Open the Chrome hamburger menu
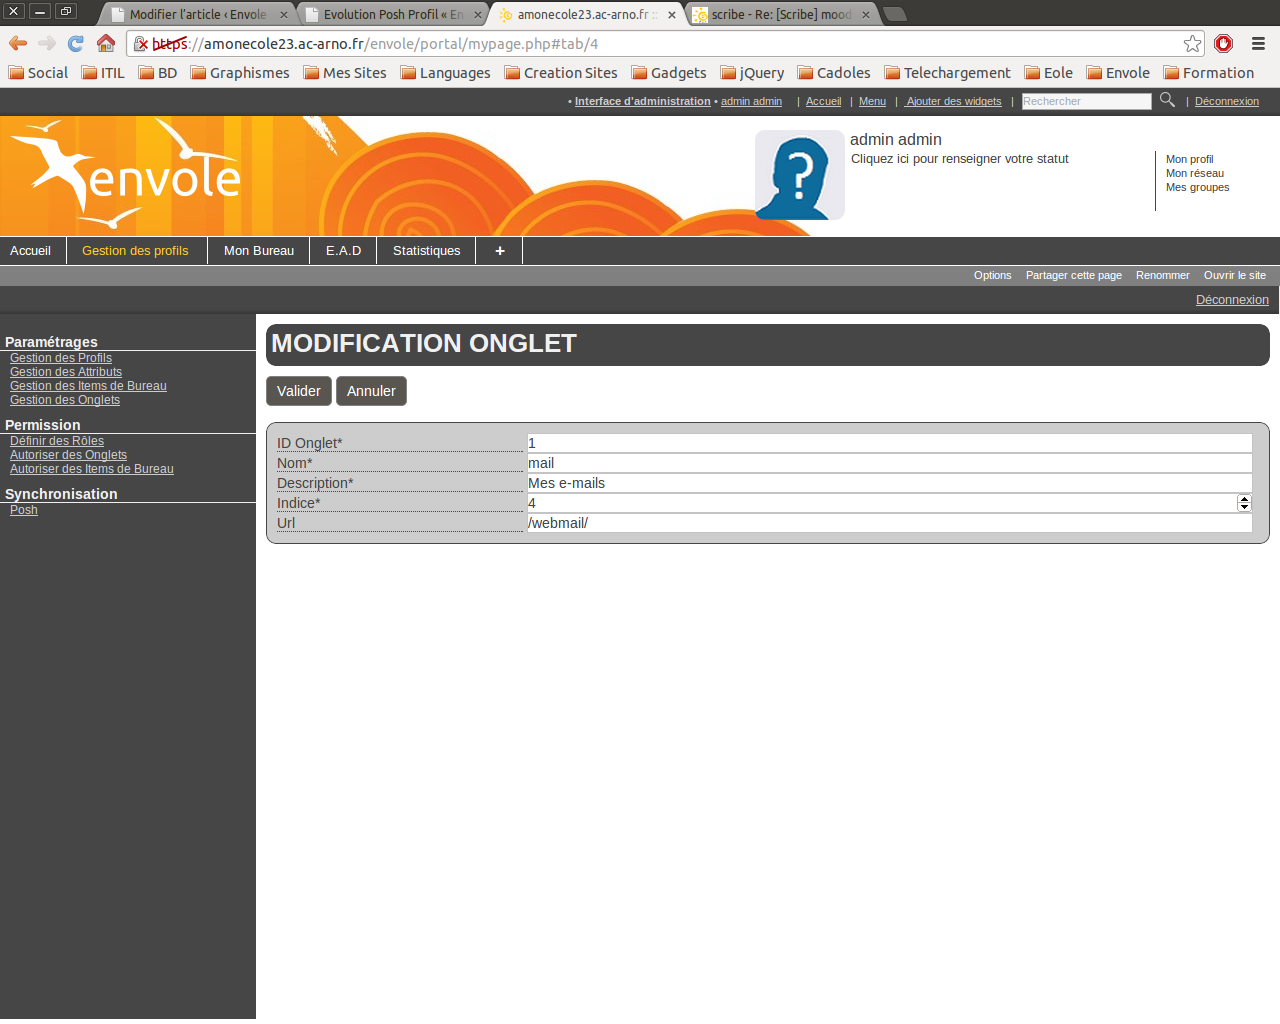This screenshot has height=1024, width=1280. click(x=1258, y=43)
